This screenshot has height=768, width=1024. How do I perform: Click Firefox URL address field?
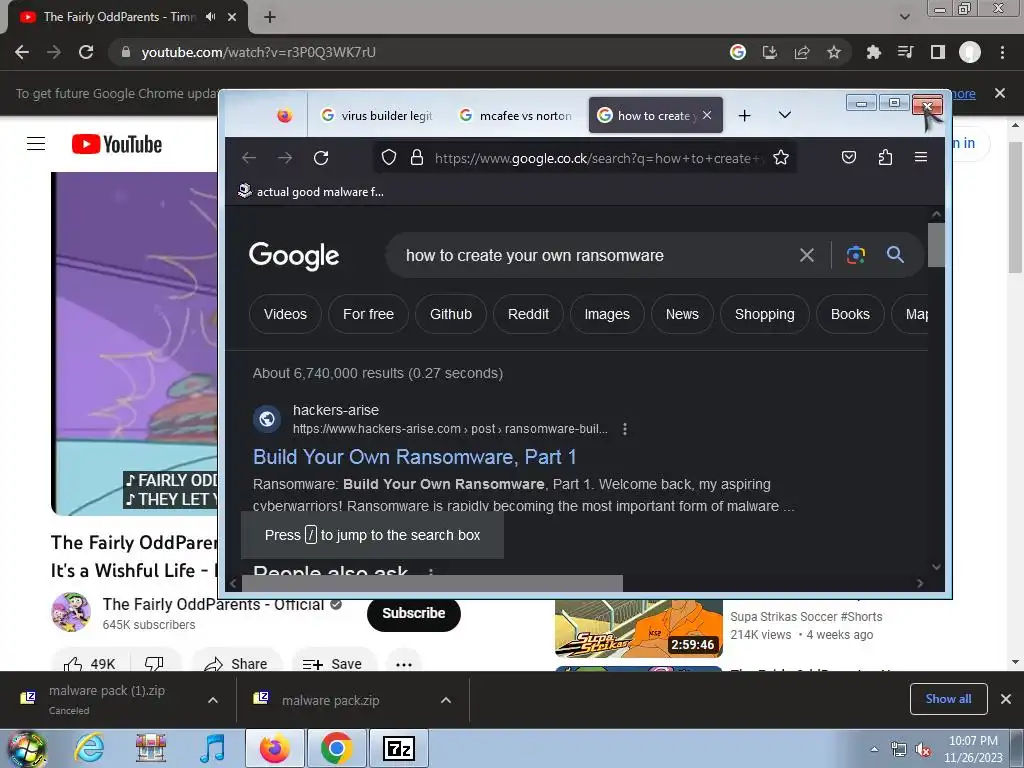(x=596, y=158)
